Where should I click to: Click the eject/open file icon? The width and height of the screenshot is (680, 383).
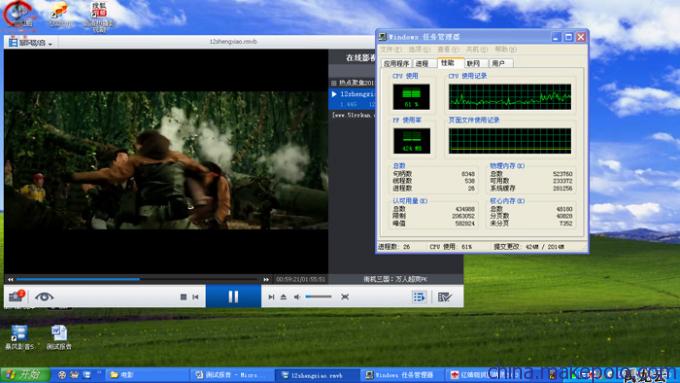pos(283,297)
